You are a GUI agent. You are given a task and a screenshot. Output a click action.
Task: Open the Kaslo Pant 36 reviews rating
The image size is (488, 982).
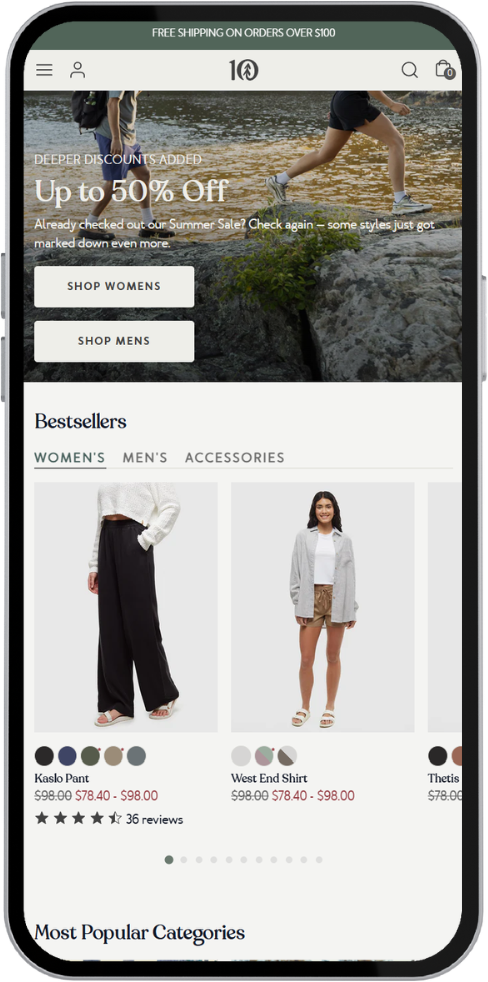coord(109,819)
